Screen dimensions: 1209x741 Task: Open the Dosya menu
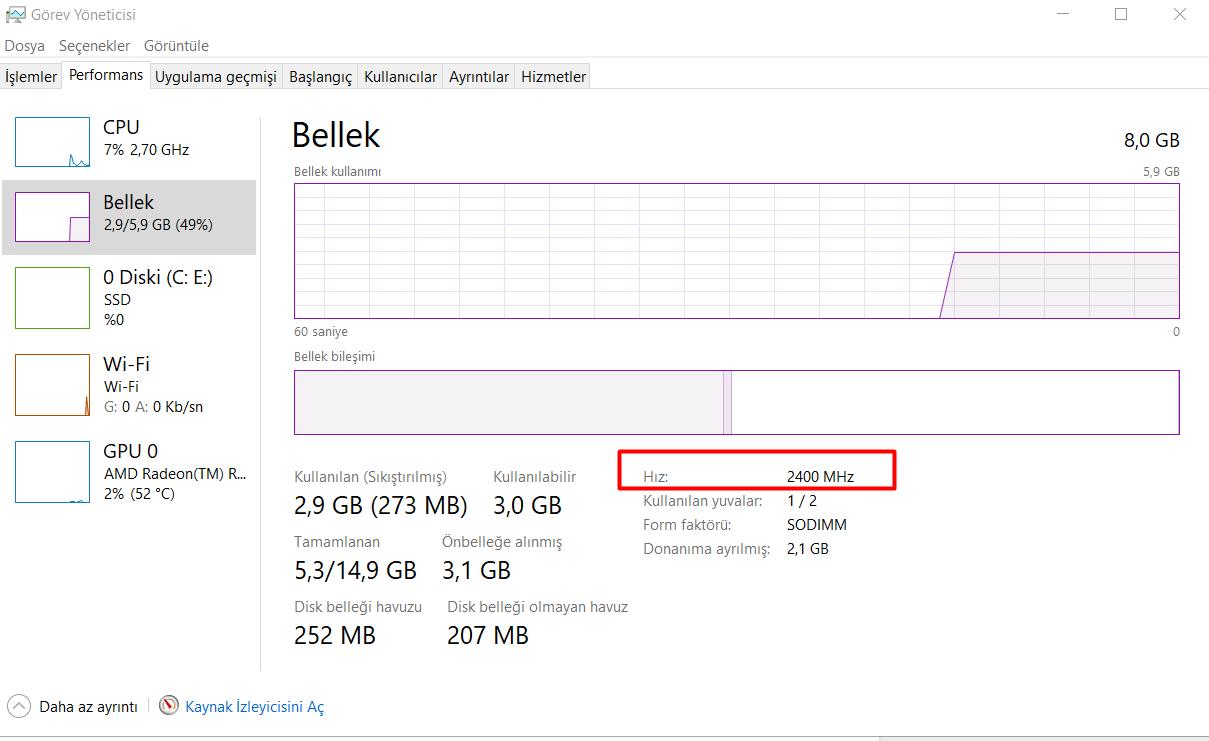(x=24, y=46)
